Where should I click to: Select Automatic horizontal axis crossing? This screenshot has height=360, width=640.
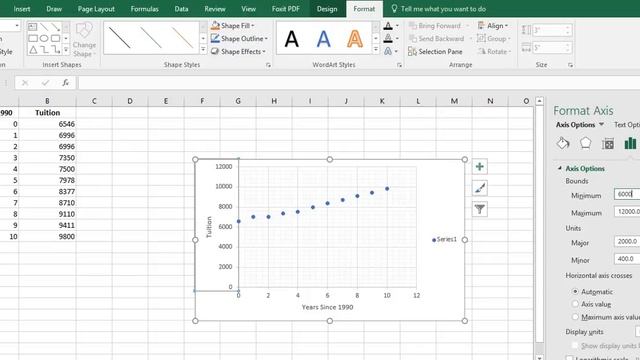[575, 291]
